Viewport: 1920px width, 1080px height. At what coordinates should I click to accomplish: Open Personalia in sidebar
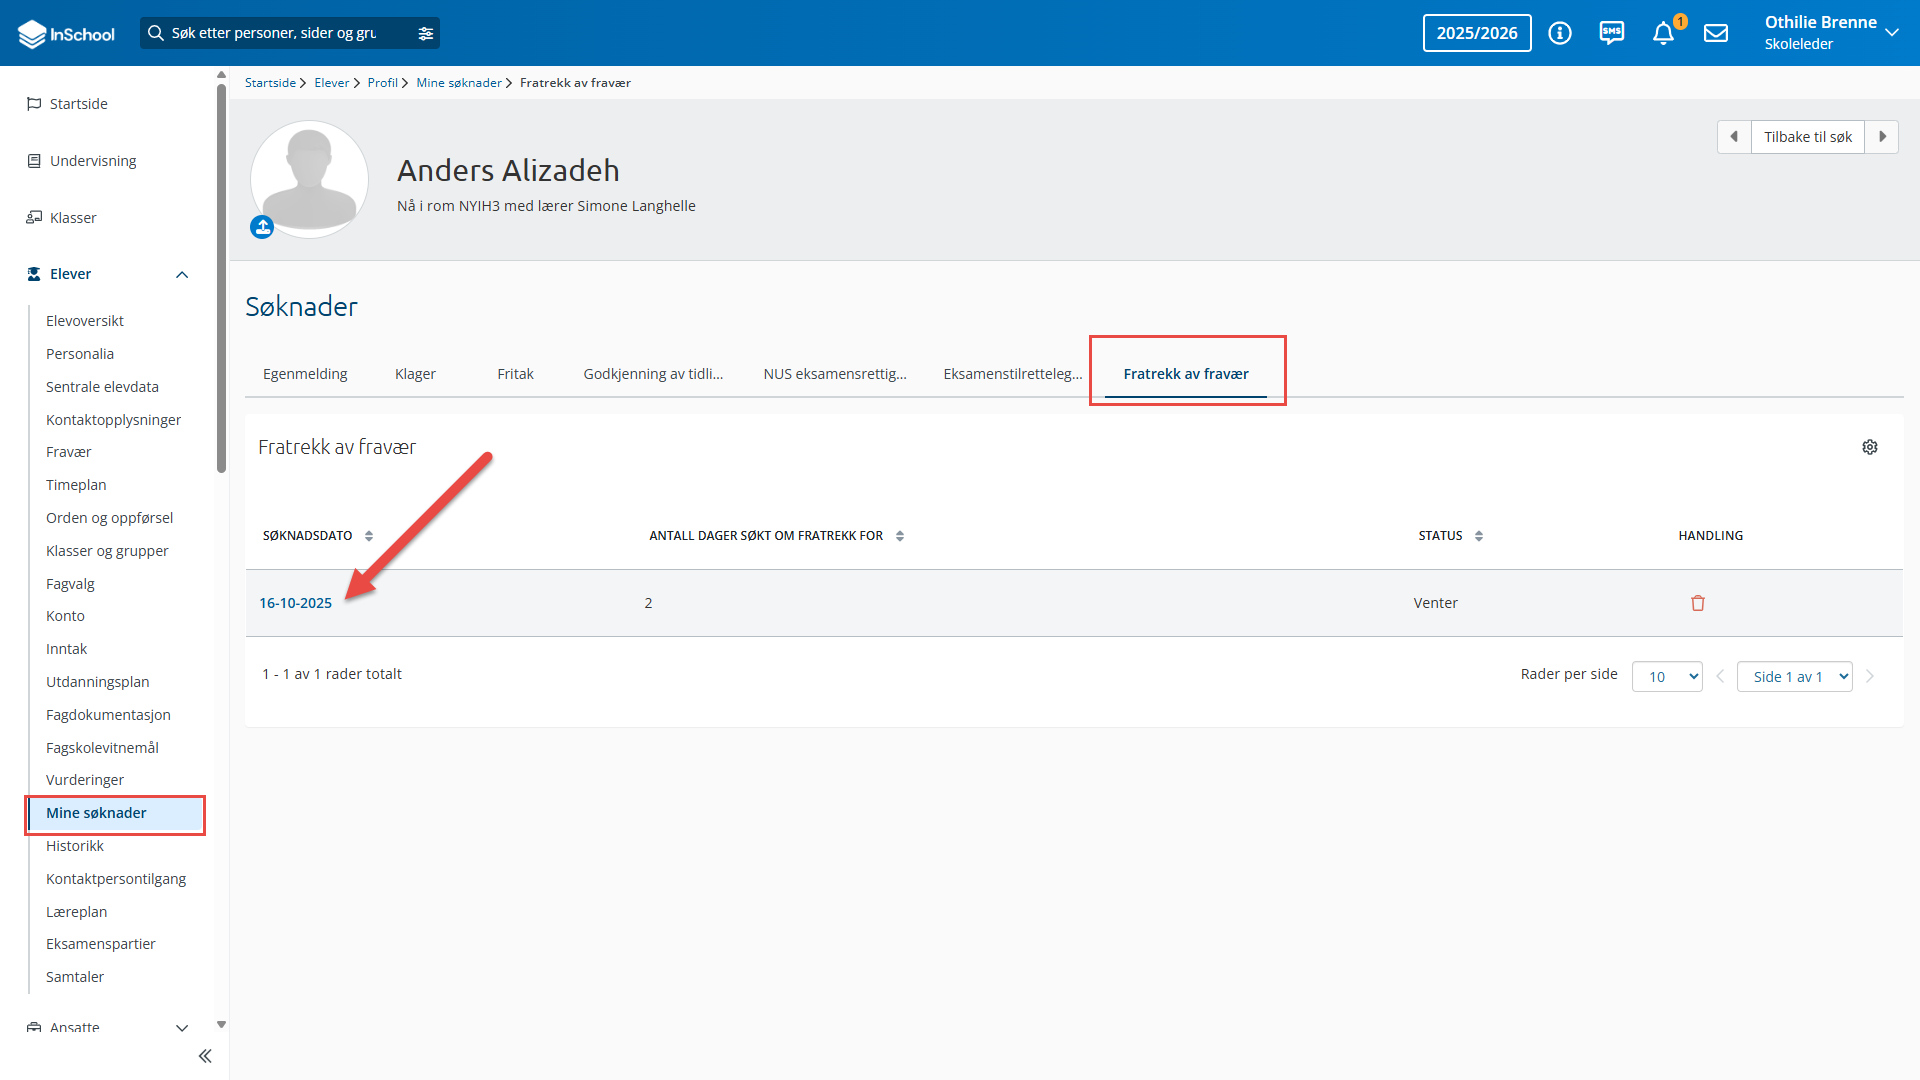(80, 354)
